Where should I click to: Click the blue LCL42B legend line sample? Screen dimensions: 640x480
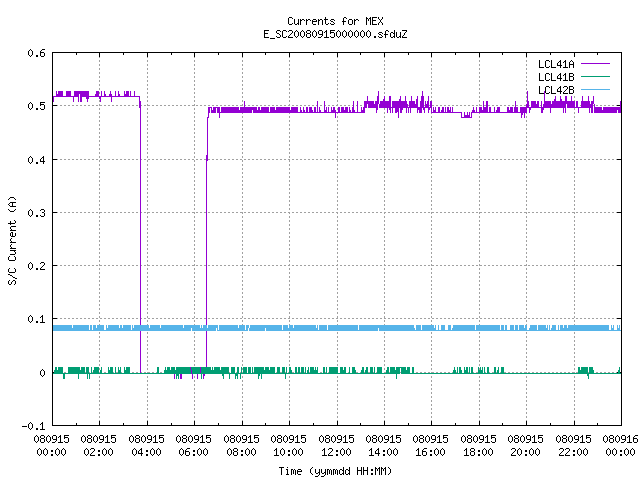pos(595,89)
